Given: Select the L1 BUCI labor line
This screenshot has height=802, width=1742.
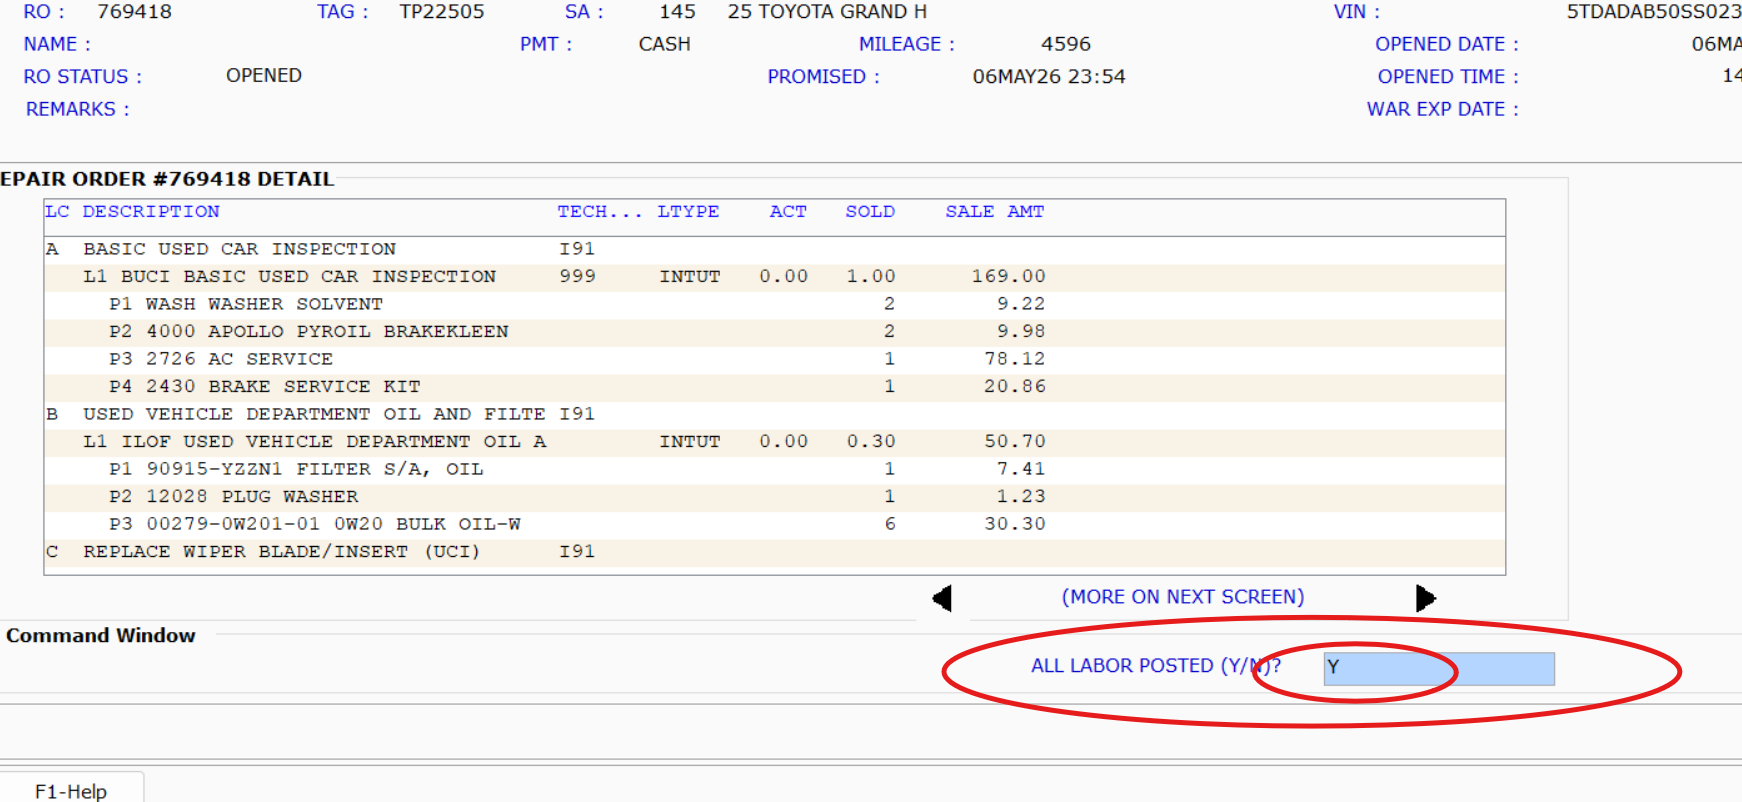Looking at the screenshot, I should coord(775,276).
